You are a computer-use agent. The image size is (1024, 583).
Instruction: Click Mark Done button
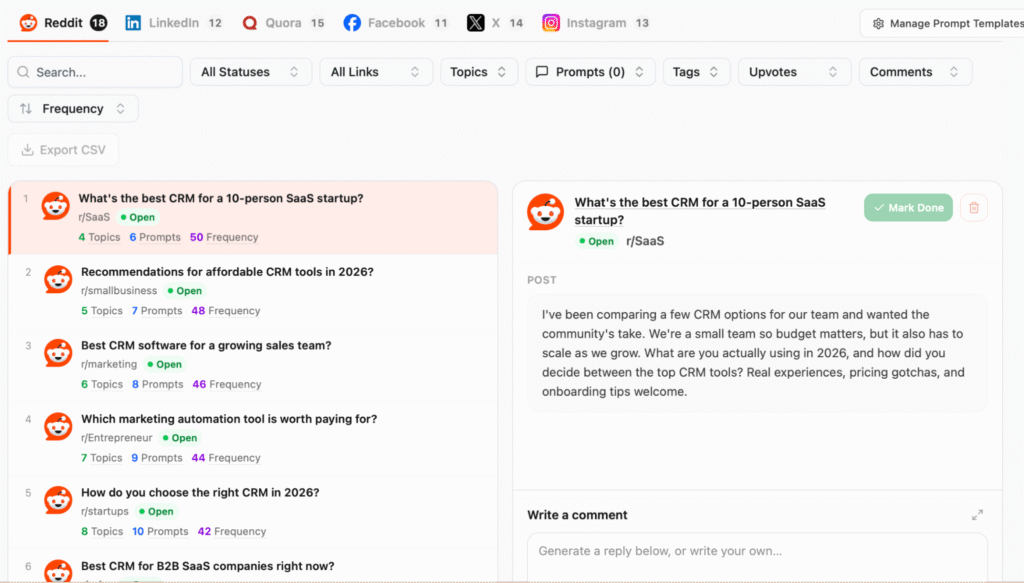click(x=908, y=208)
